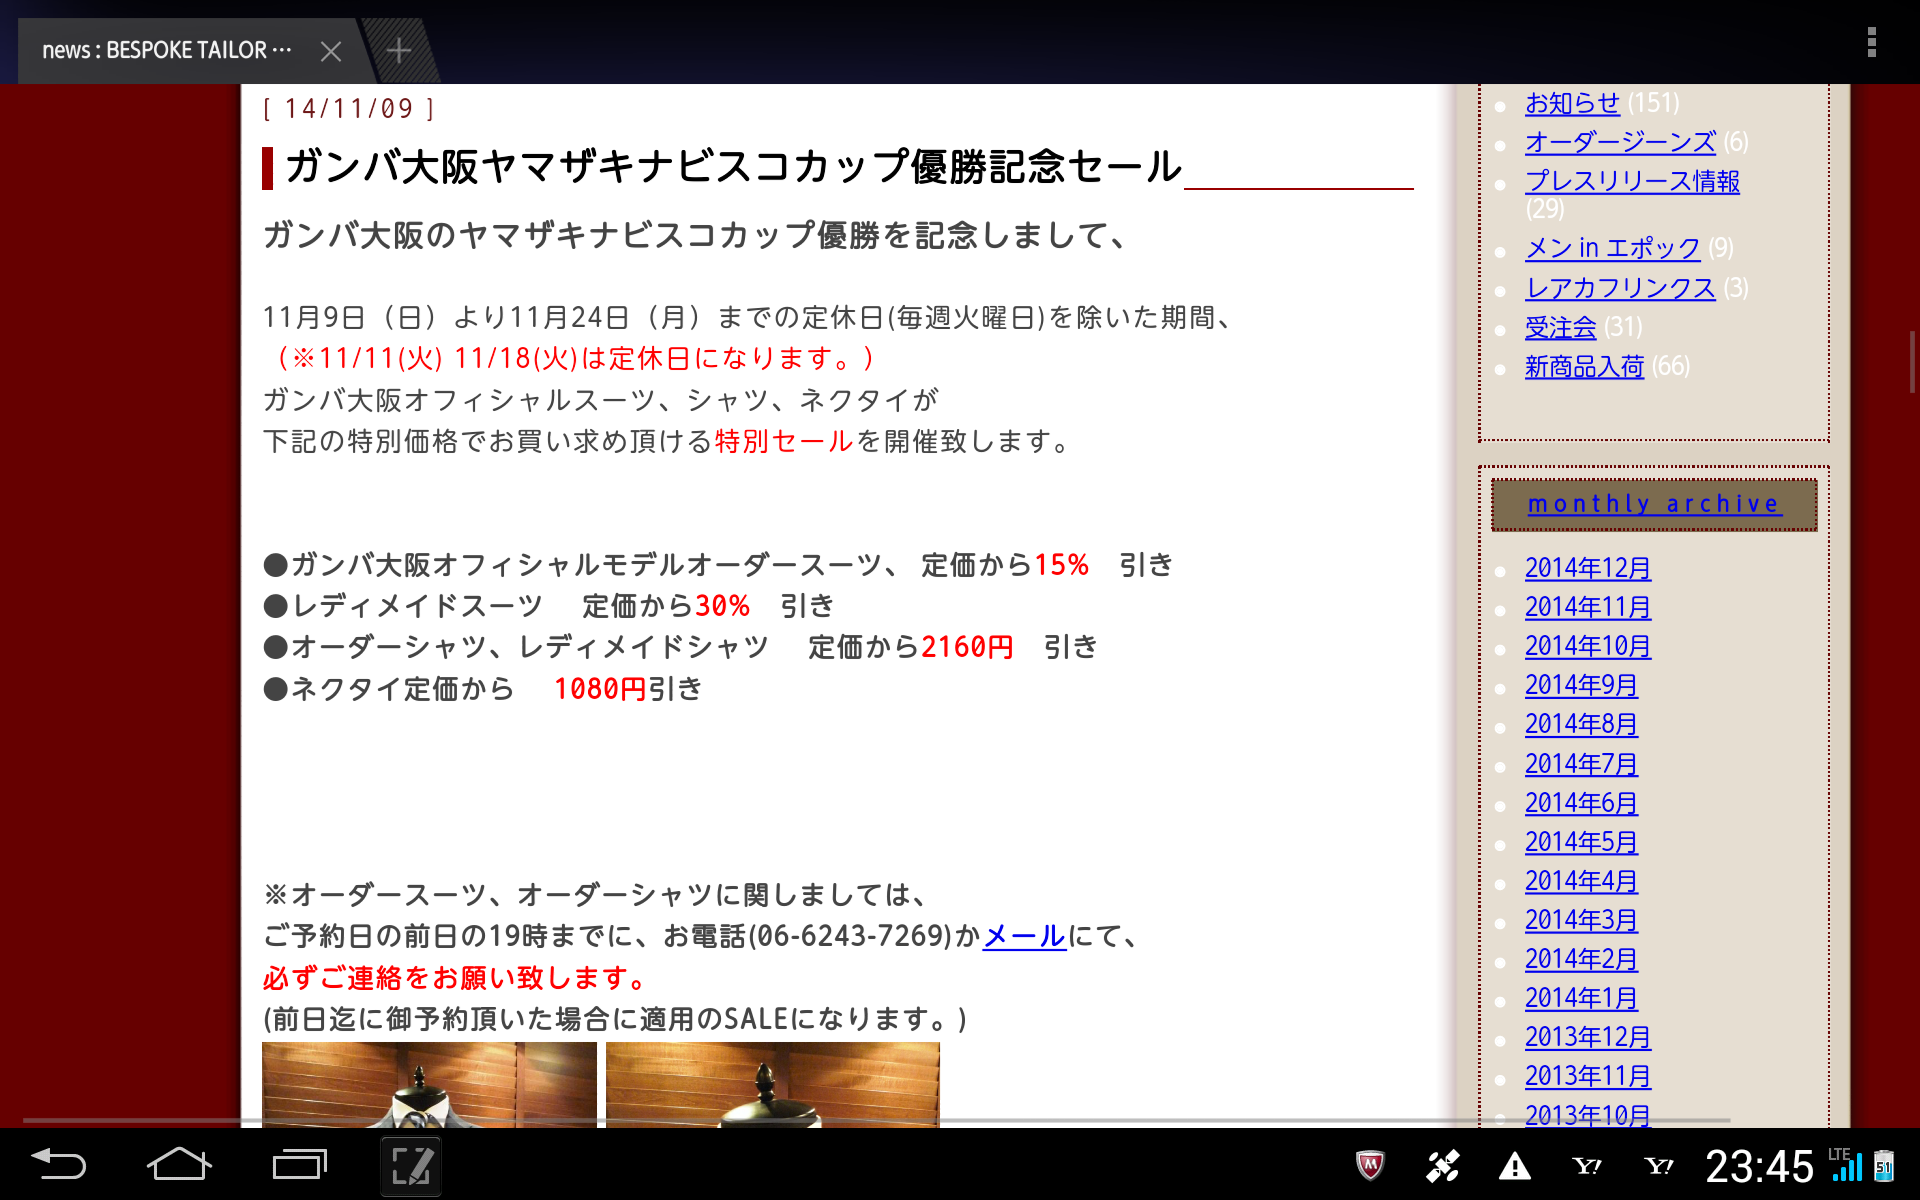Open the オーダージーンズ category
This screenshot has height=1200, width=1920.
[1619, 142]
